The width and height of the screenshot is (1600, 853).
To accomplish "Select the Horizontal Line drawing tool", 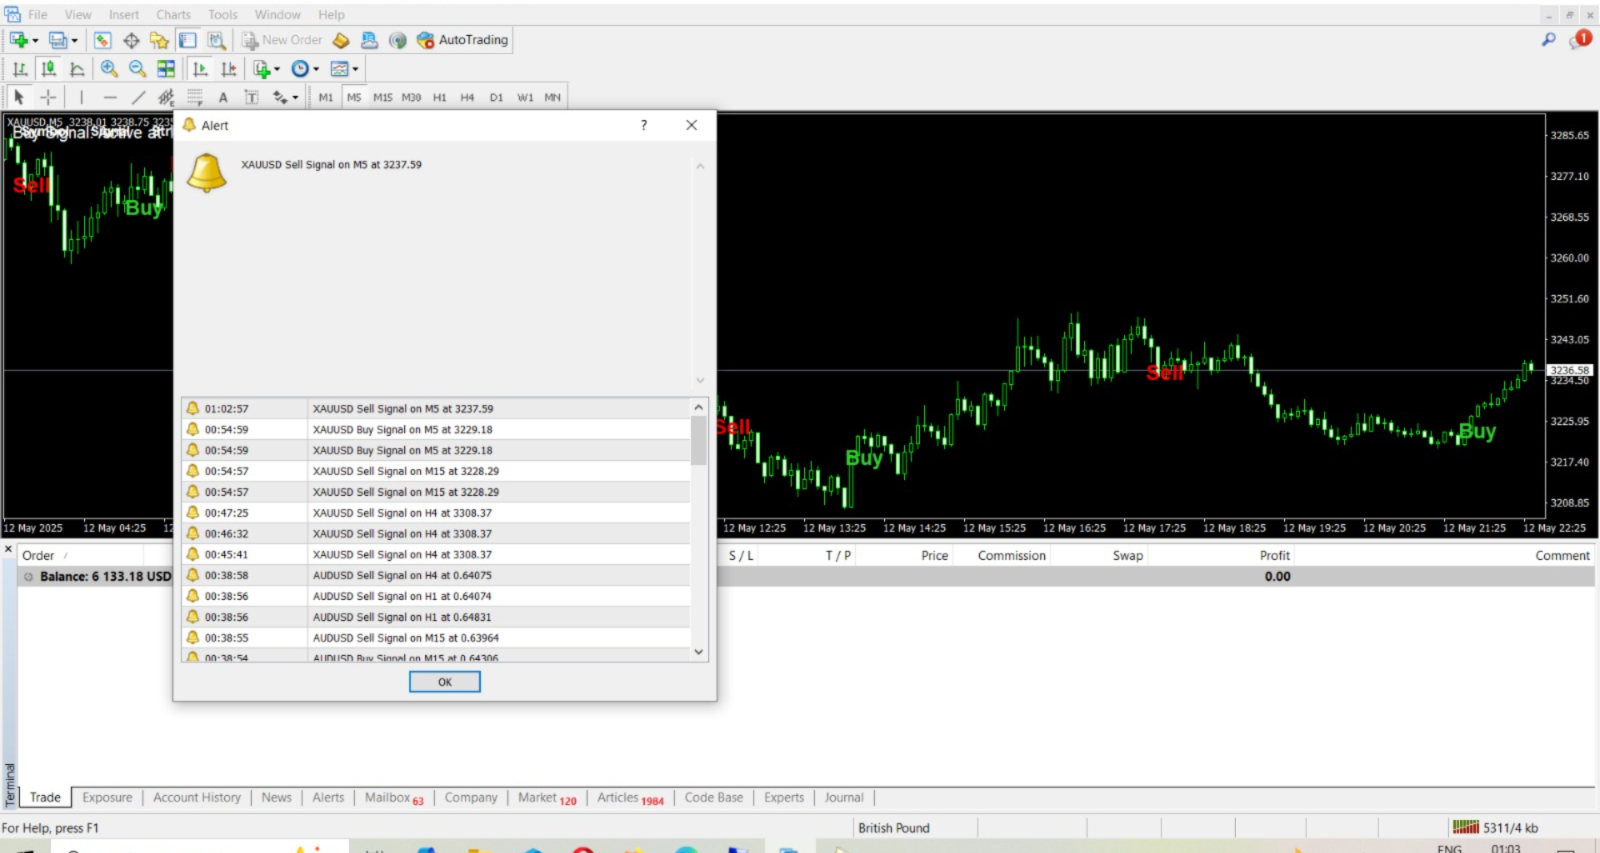I will (x=110, y=97).
